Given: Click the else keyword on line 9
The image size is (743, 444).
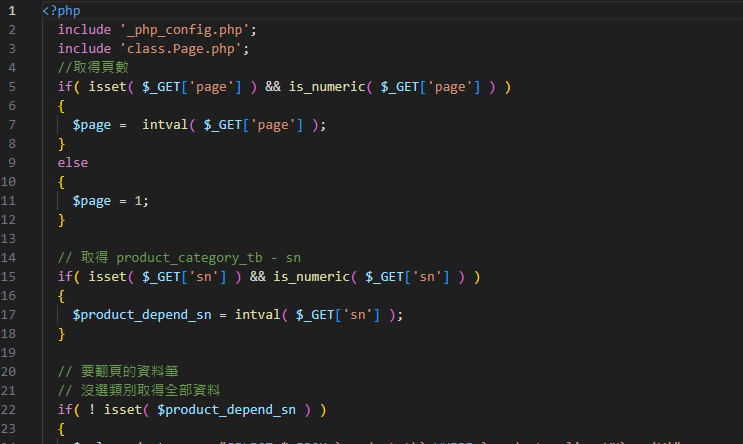Looking at the screenshot, I should [73, 163].
